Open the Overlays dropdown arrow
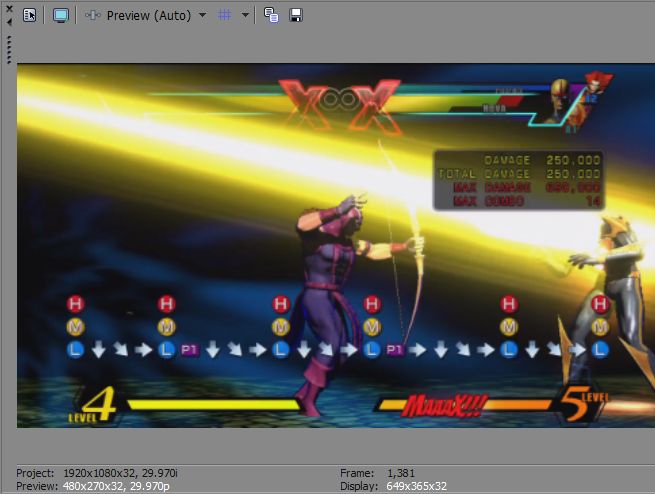 click(245, 15)
